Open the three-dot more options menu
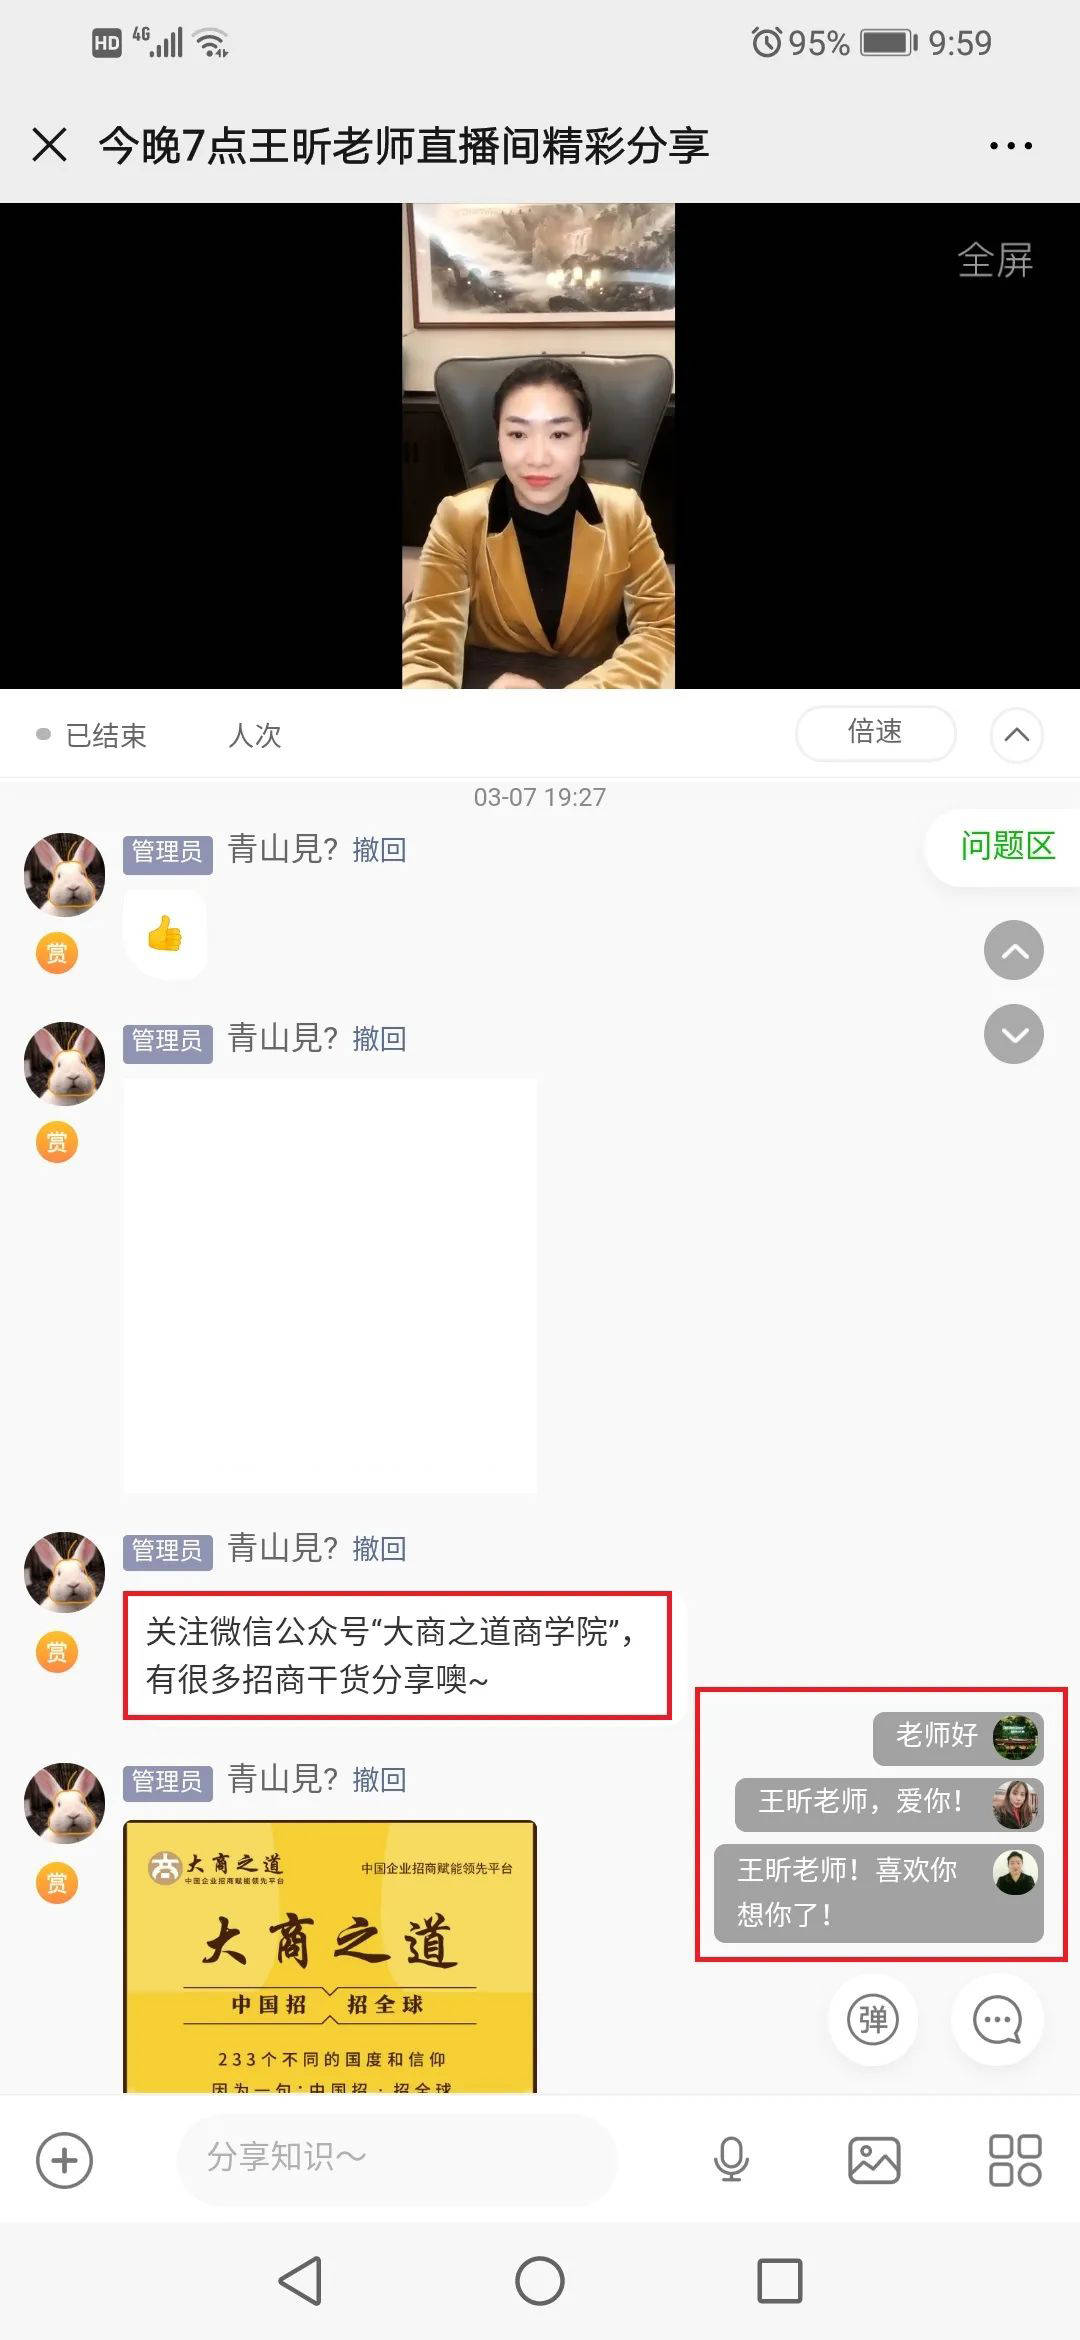Screen dimensions: 1080x2340 point(1010,146)
